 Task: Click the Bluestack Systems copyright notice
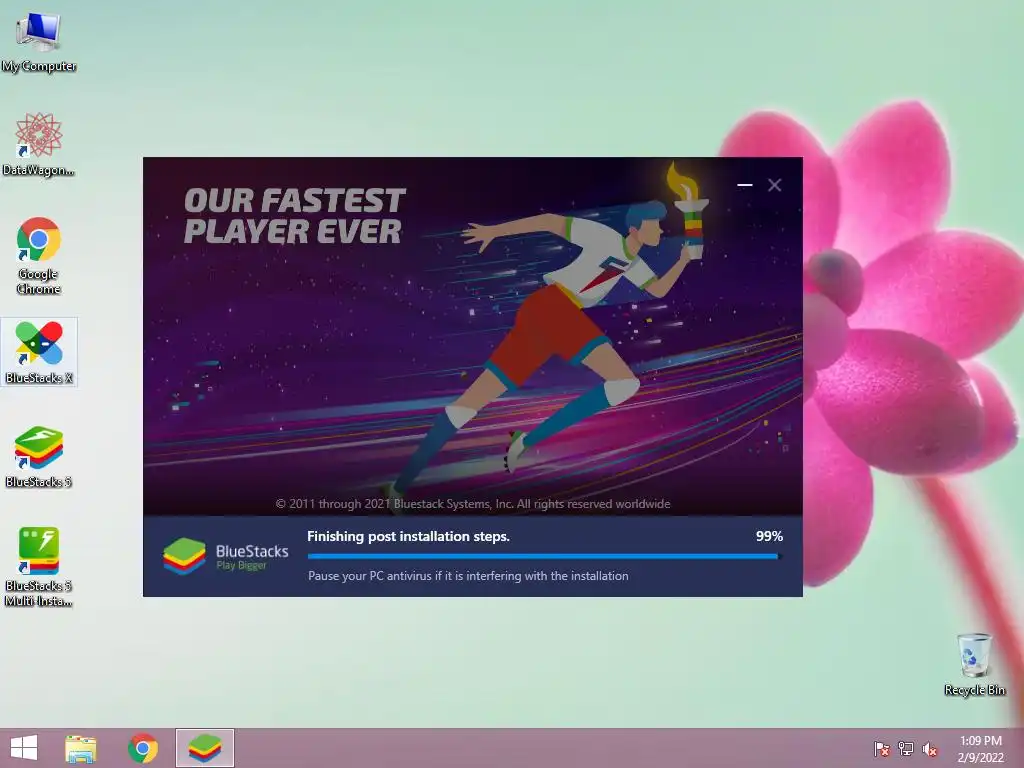pos(473,504)
